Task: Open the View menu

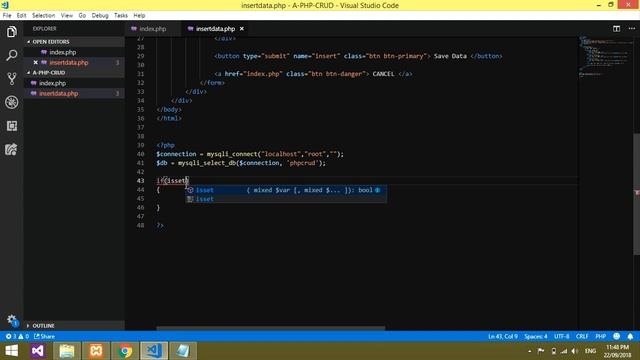Action: (x=67, y=16)
